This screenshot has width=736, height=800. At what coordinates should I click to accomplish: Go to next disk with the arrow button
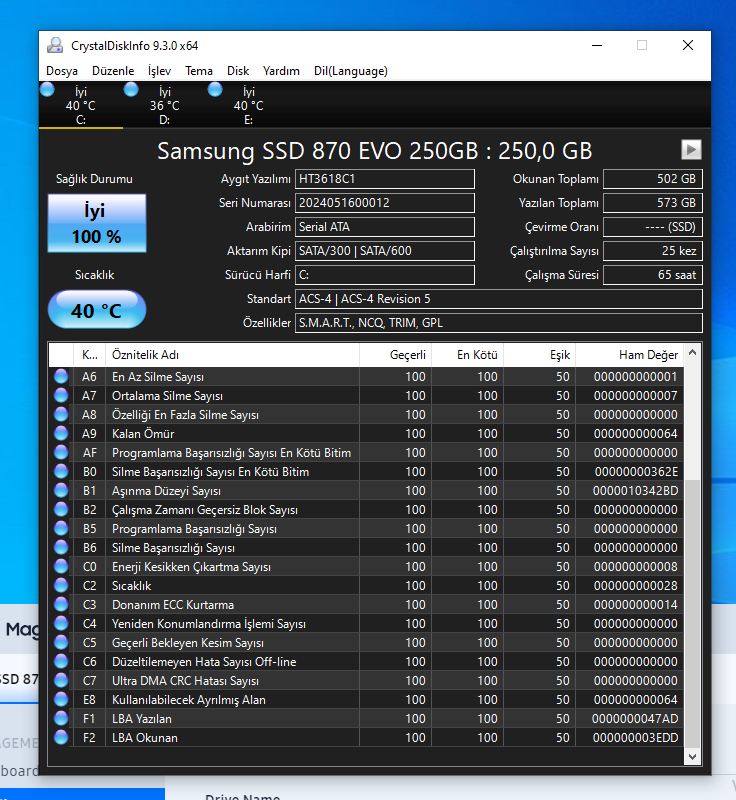click(x=691, y=150)
